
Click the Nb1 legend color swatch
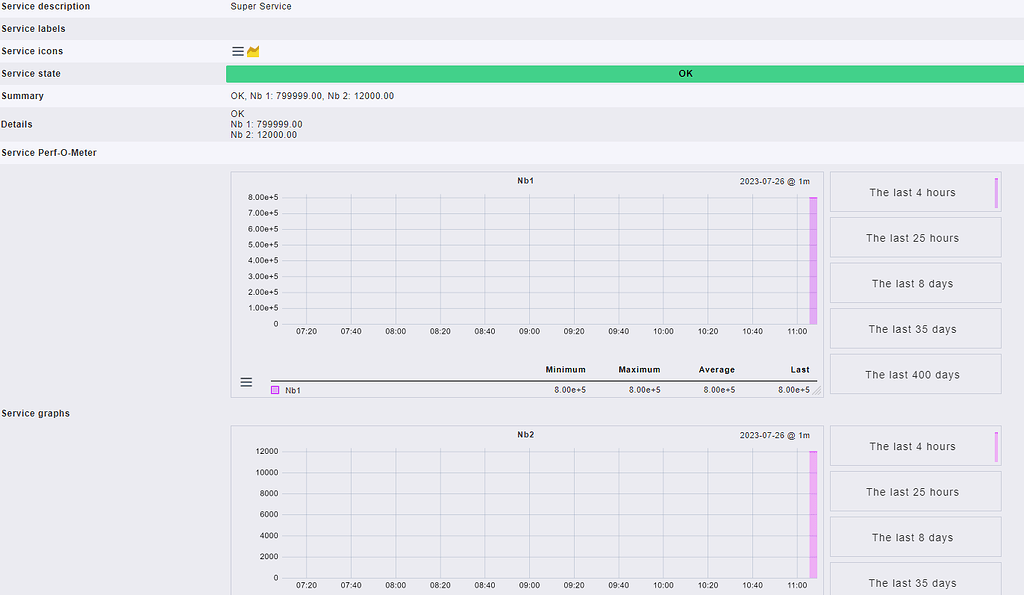point(274,389)
